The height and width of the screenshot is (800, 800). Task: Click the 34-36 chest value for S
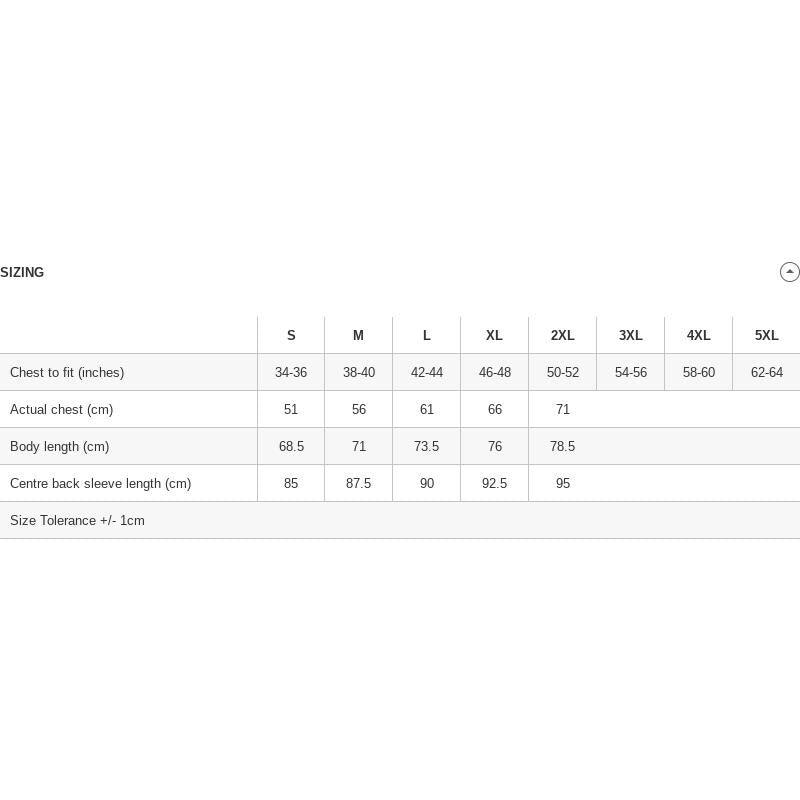pos(291,372)
